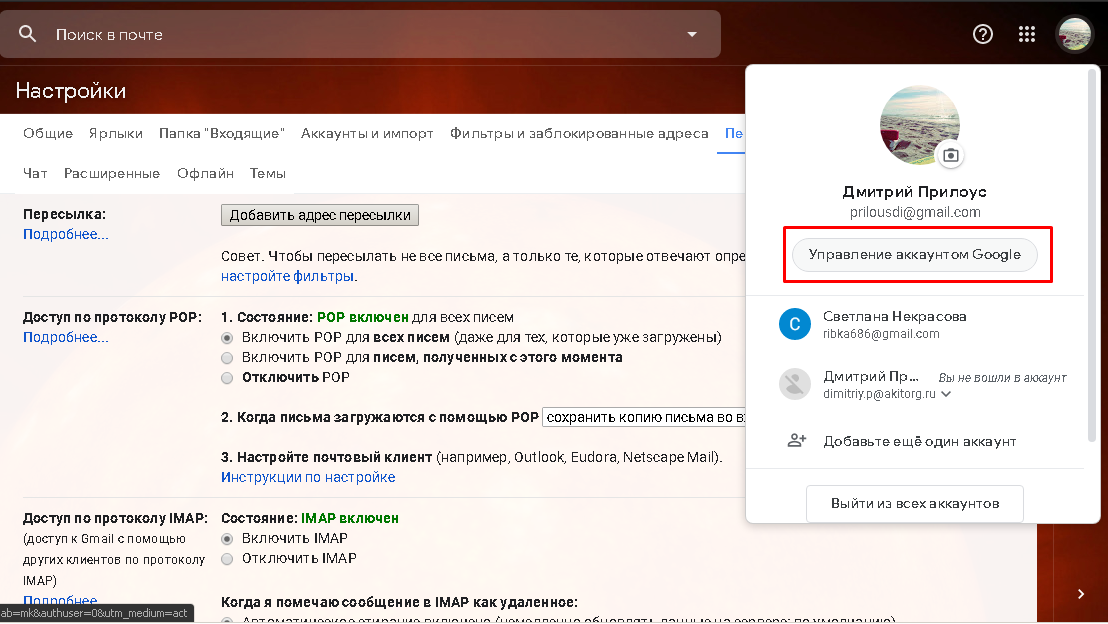Image resolution: width=1108 pixels, height=624 pixels.
Task: Click the search magnifier icon
Action: pos(27,33)
